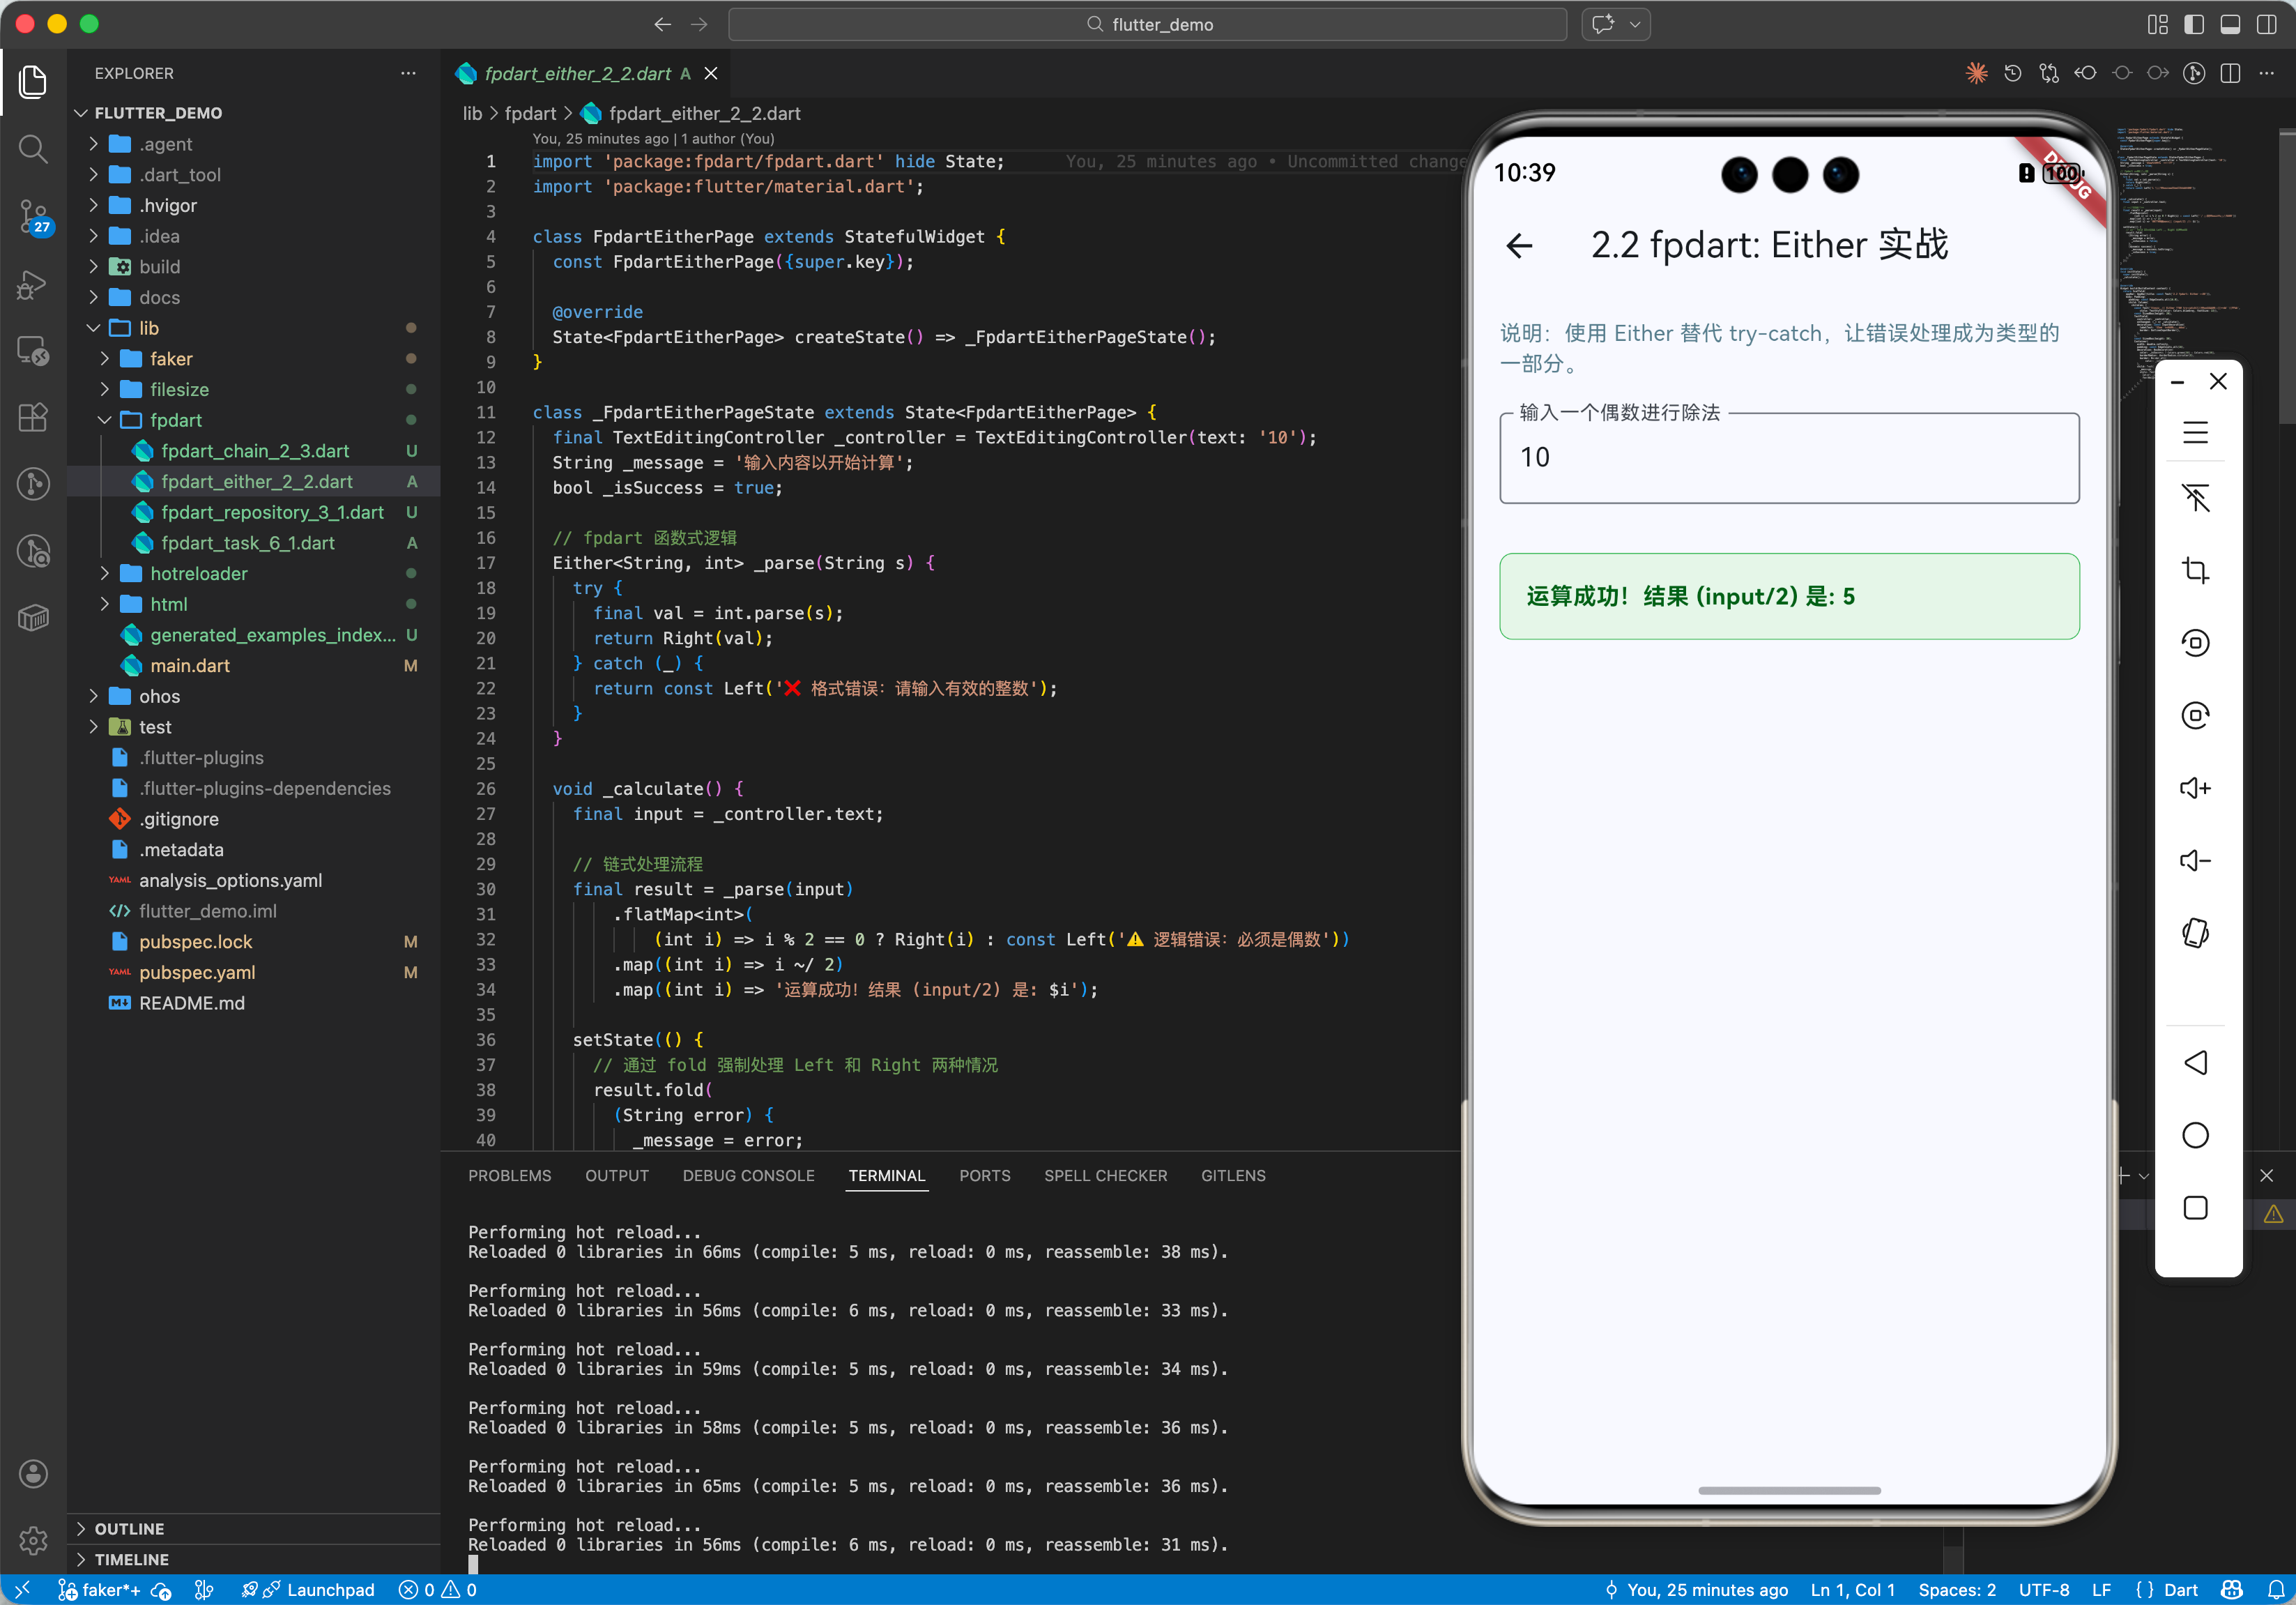Open Source Control view with 27 badge
This screenshot has height=1605, width=2296.
coord(33,214)
